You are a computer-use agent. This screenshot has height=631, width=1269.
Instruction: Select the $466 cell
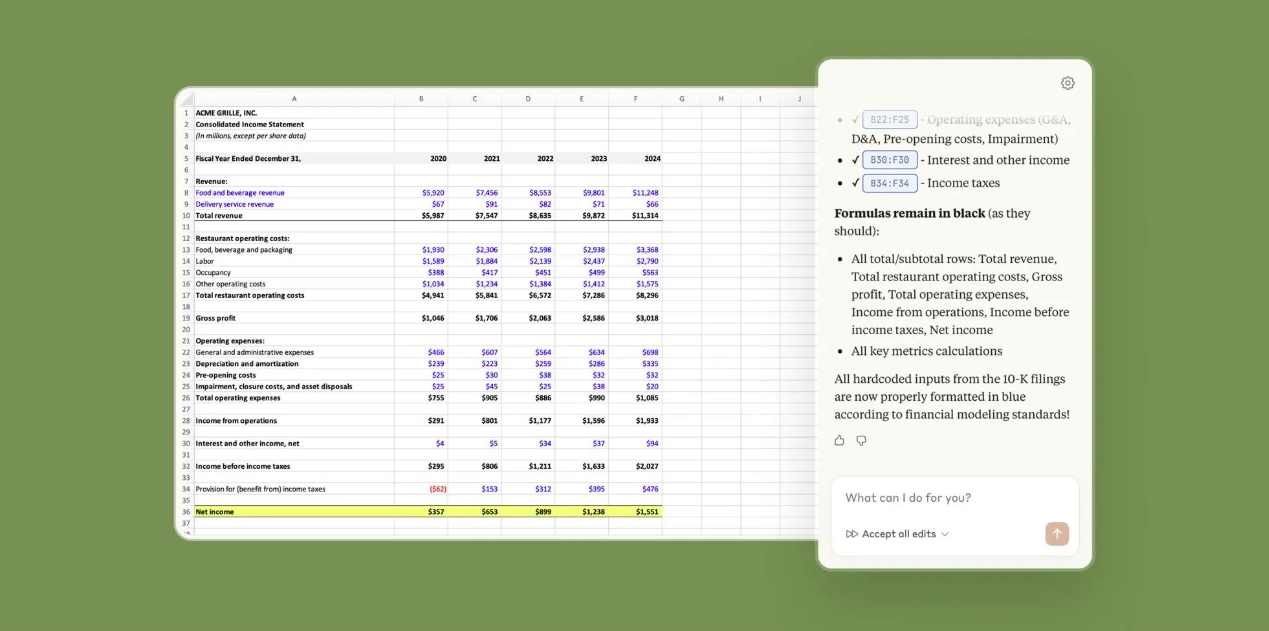click(421, 352)
